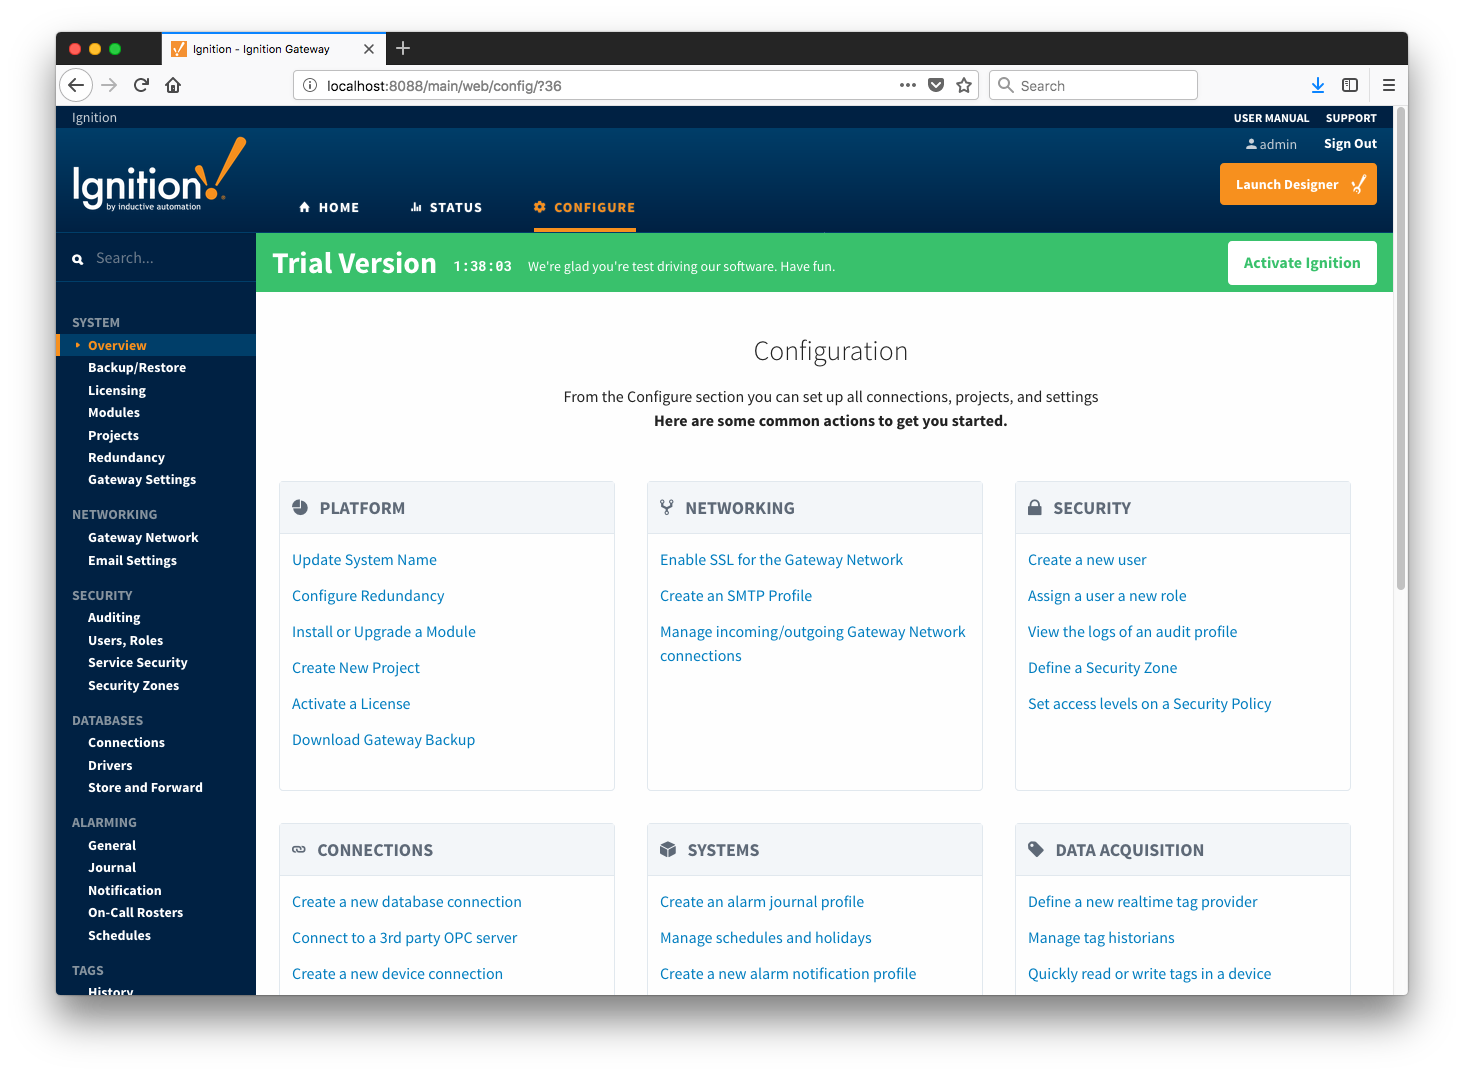Reload the page with the refresh icon
The image size is (1464, 1075).
pos(141,85)
